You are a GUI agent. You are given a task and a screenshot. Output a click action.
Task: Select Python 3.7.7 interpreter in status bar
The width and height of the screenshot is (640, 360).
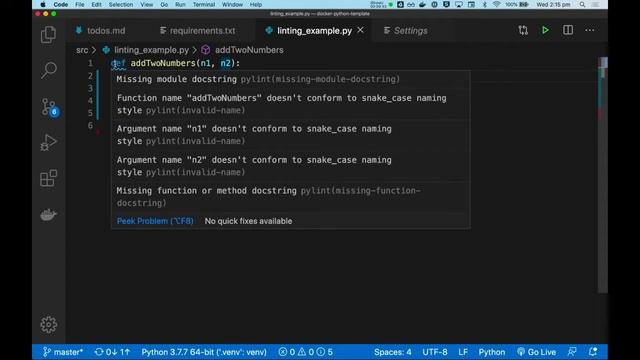[204, 352]
